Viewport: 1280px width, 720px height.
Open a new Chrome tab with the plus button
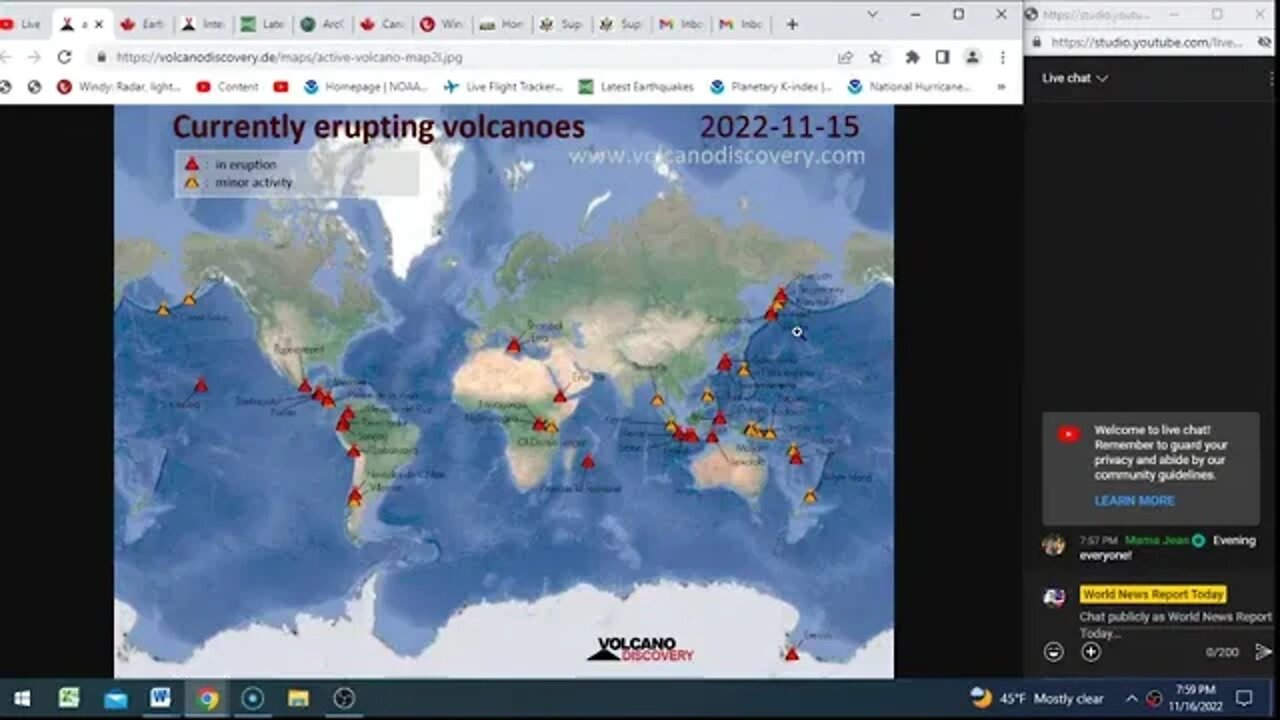pos(792,24)
